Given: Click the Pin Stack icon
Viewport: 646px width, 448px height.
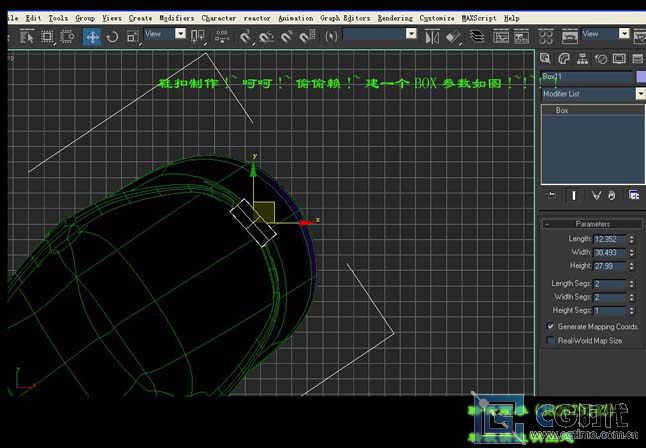Looking at the screenshot, I should (x=552, y=195).
